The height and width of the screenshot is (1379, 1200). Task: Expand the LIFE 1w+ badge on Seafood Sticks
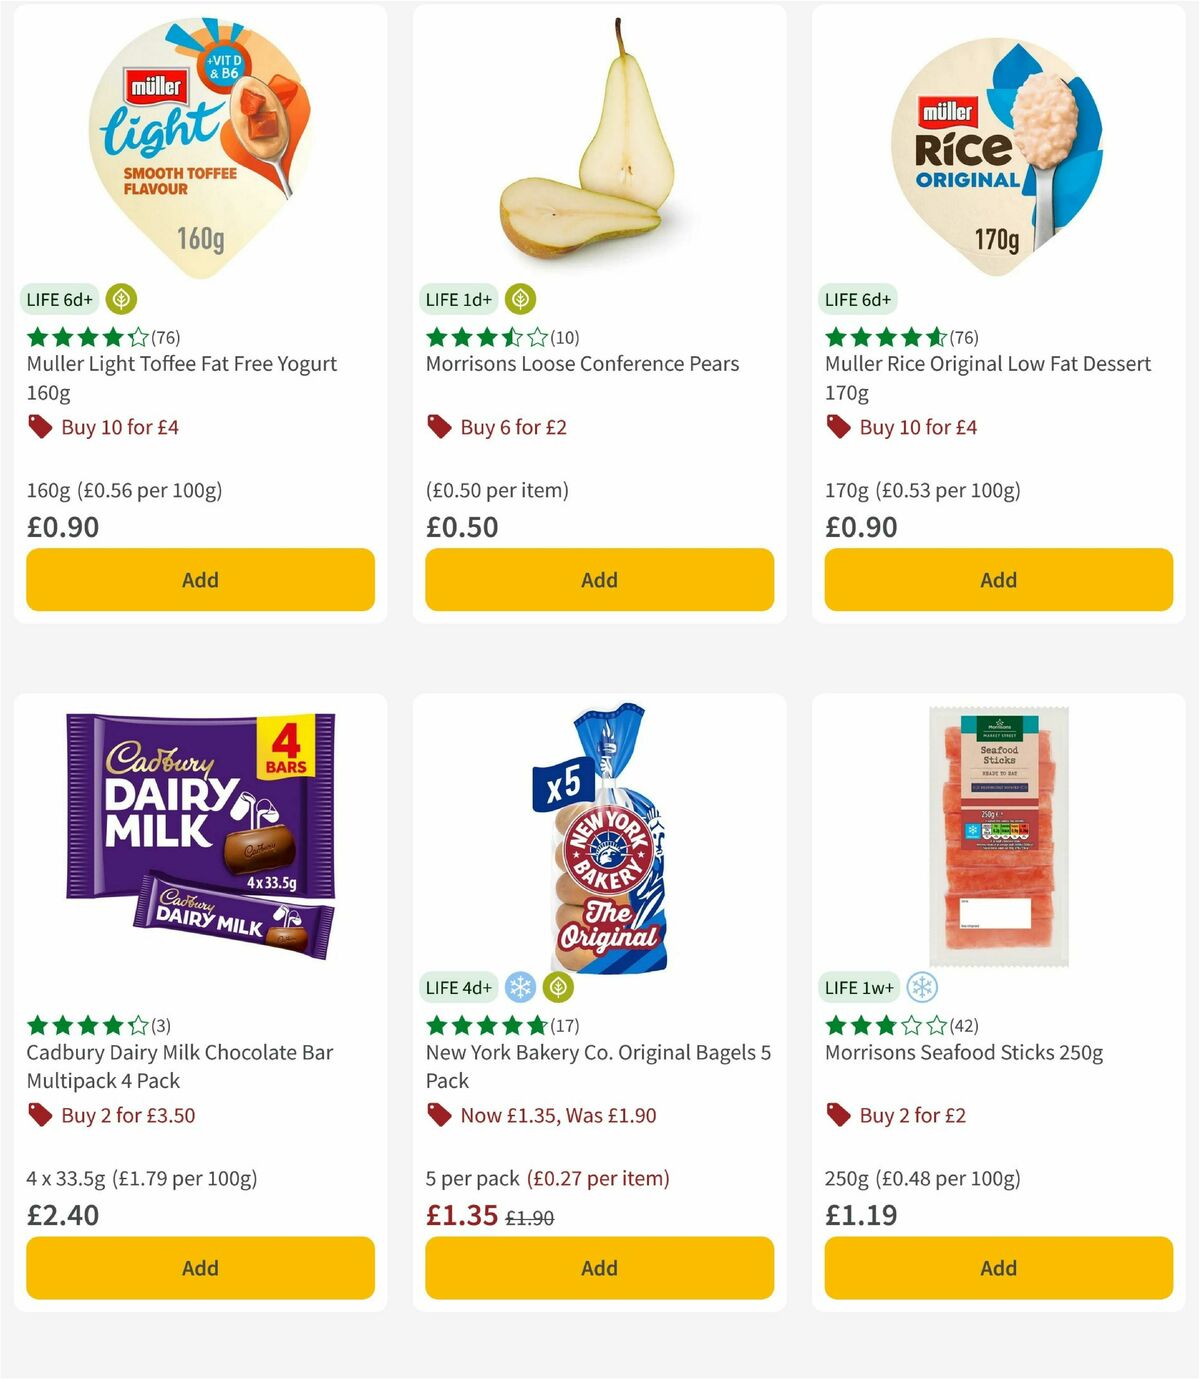coord(859,986)
